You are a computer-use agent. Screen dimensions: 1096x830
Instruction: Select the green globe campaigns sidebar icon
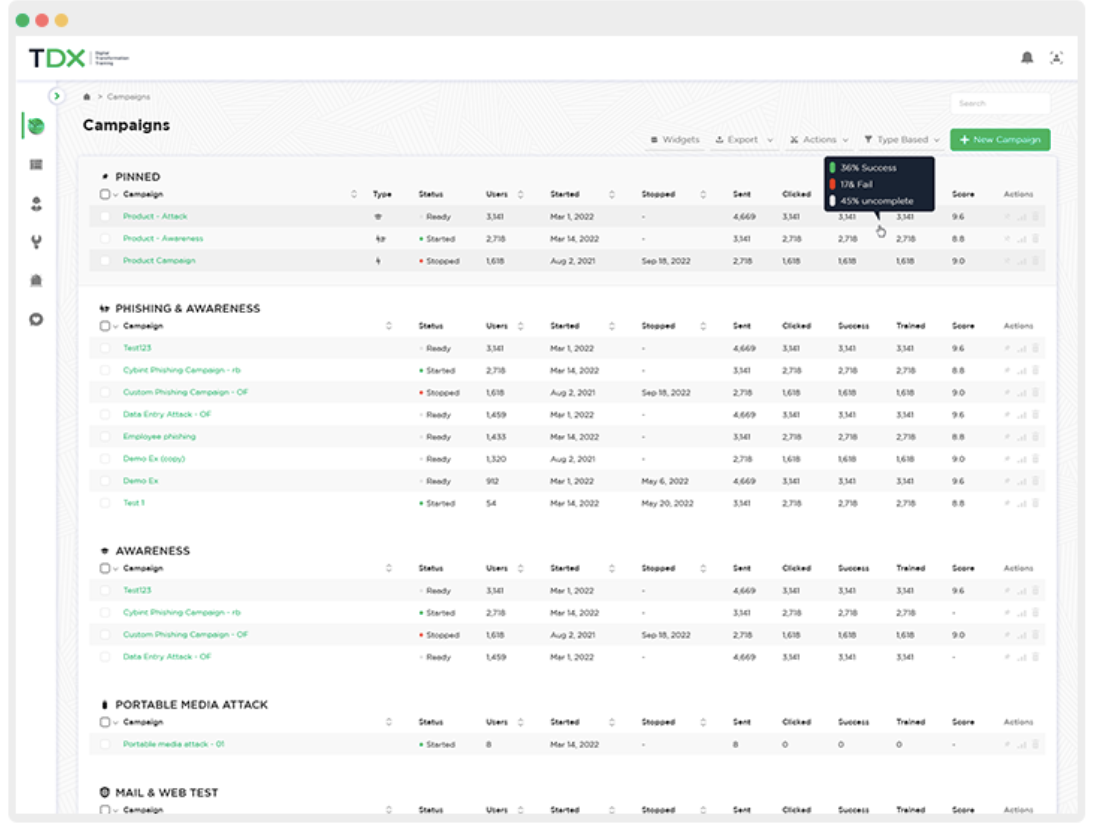coord(36,126)
